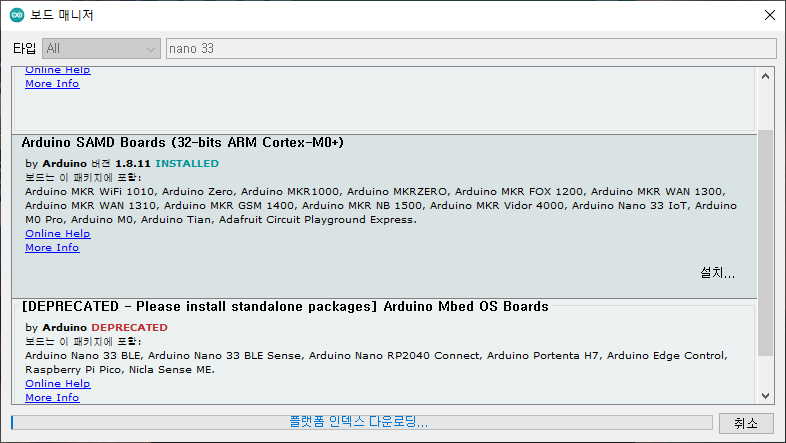Click the INSTALLED status label

point(187,163)
